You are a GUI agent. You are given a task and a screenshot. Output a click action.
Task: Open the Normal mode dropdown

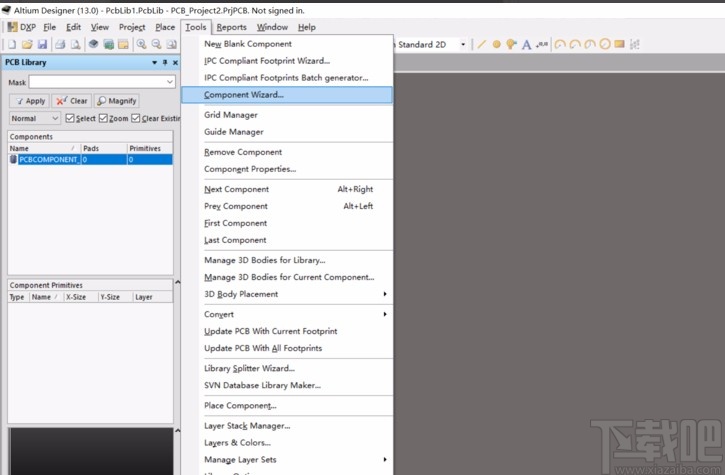(x=54, y=118)
